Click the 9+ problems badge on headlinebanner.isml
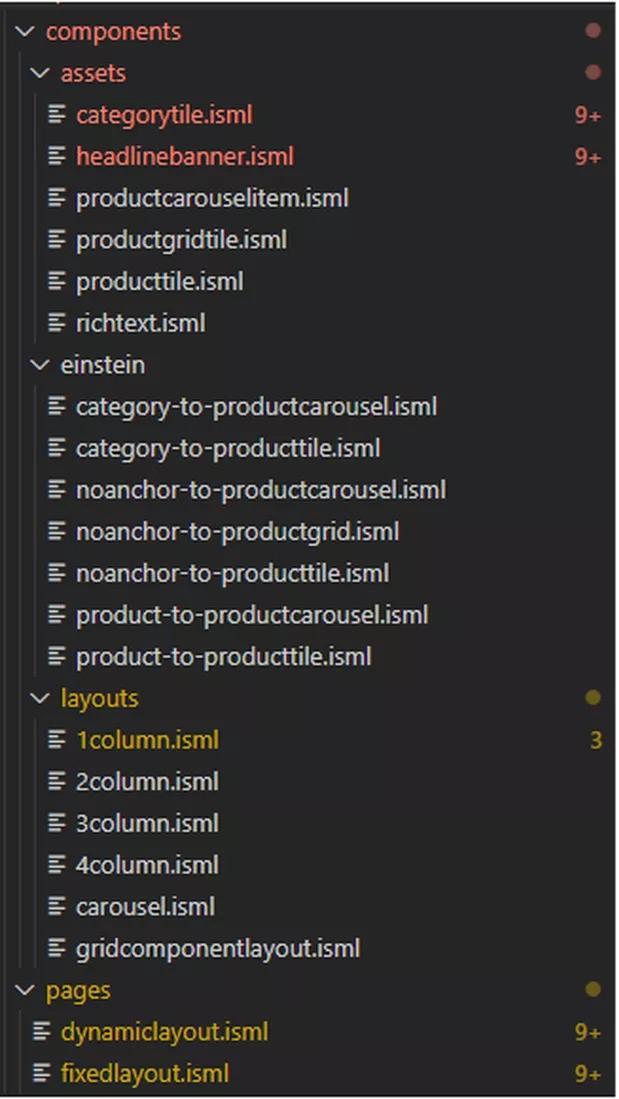 pos(587,156)
